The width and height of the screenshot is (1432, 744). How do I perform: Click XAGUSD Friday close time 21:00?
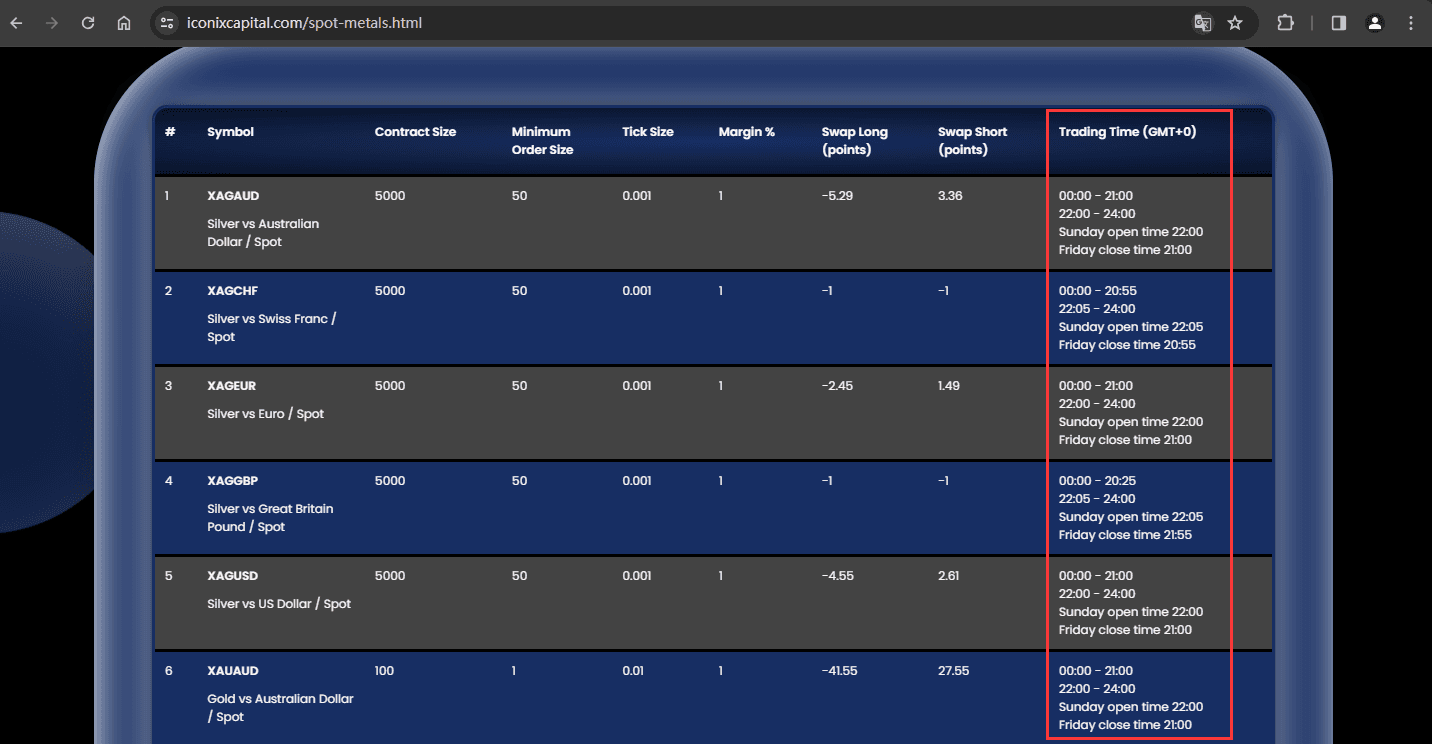click(1125, 630)
